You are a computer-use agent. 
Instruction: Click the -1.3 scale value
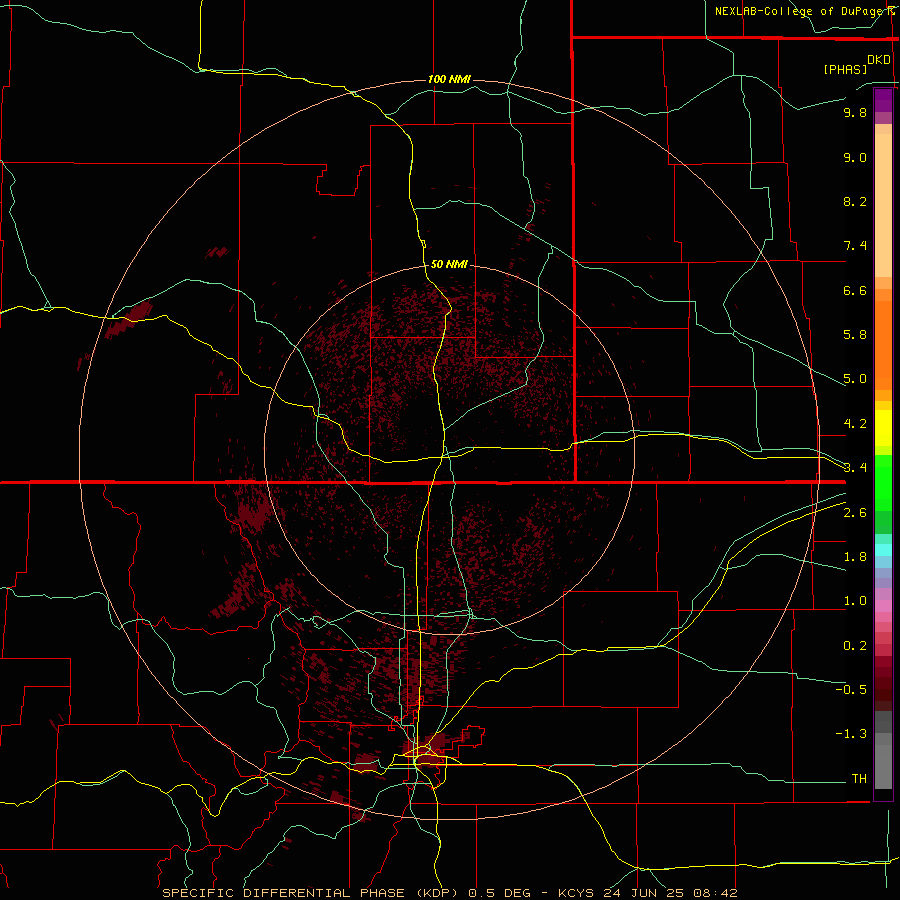[x=851, y=734]
